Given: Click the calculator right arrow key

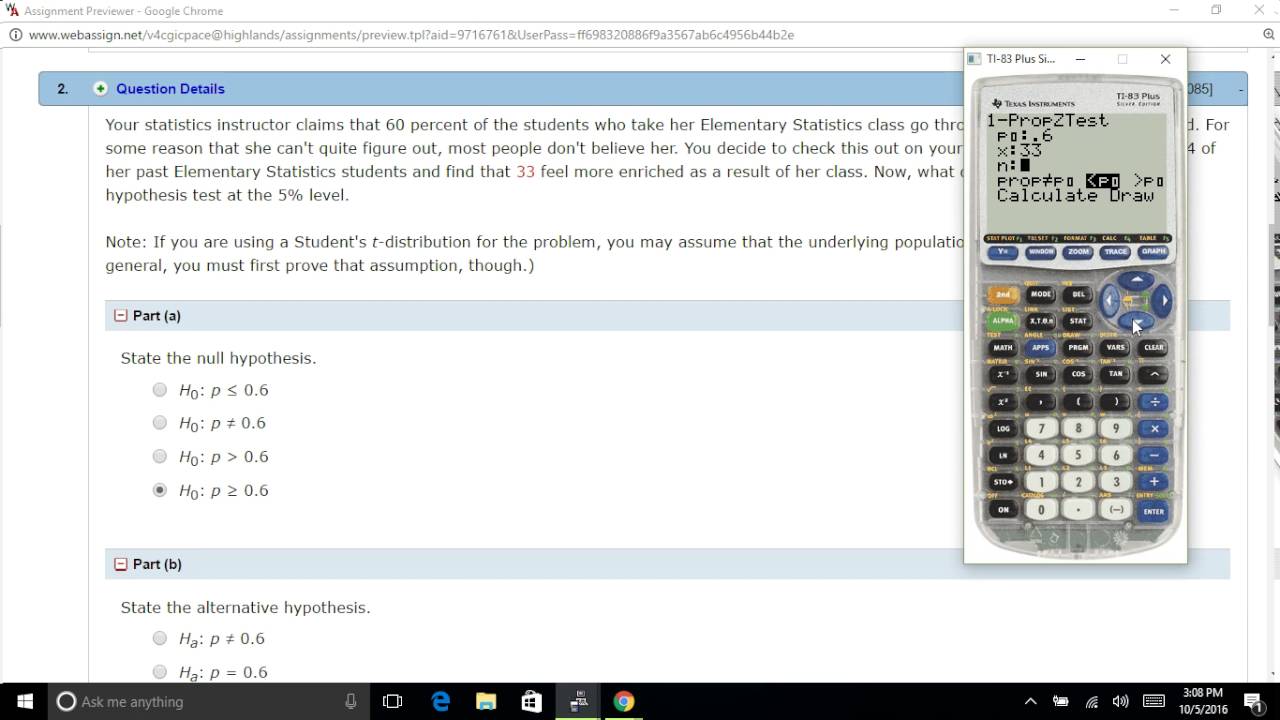Looking at the screenshot, I should pos(1162,300).
